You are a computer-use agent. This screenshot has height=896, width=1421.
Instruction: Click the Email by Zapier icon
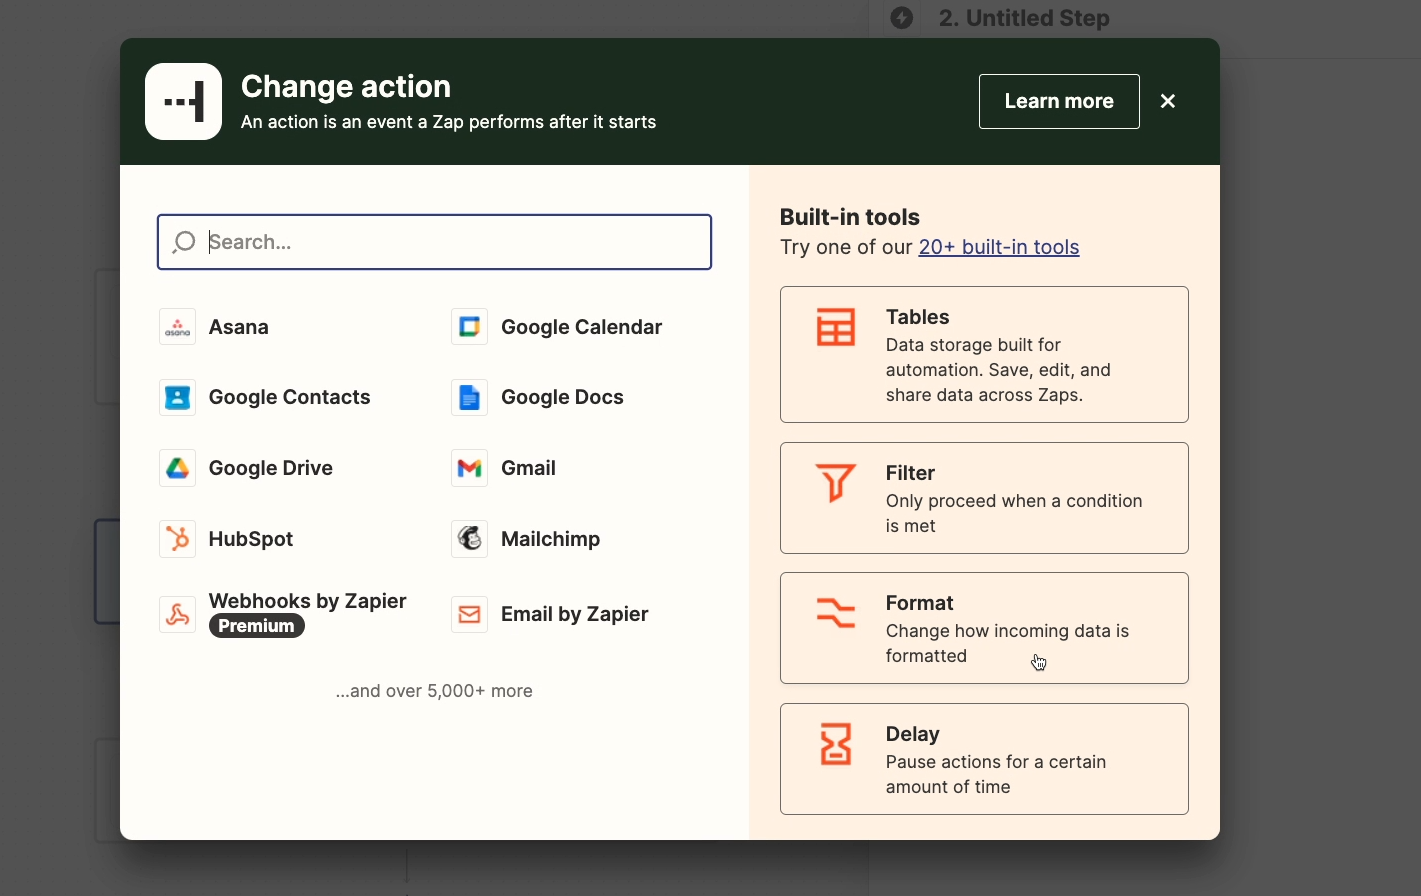469,614
